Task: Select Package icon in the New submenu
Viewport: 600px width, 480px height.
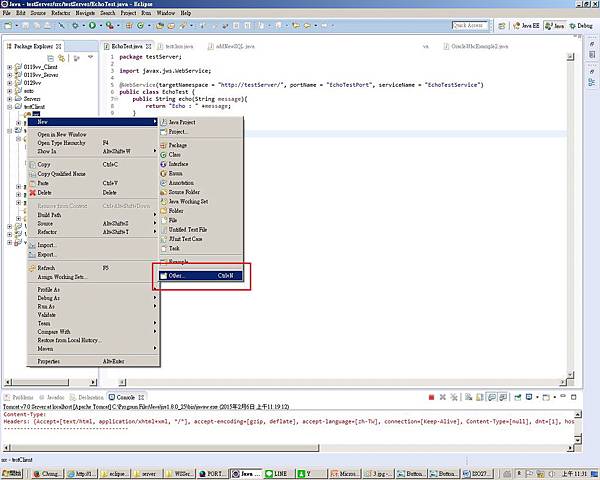Action: click(x=164, y=145)
